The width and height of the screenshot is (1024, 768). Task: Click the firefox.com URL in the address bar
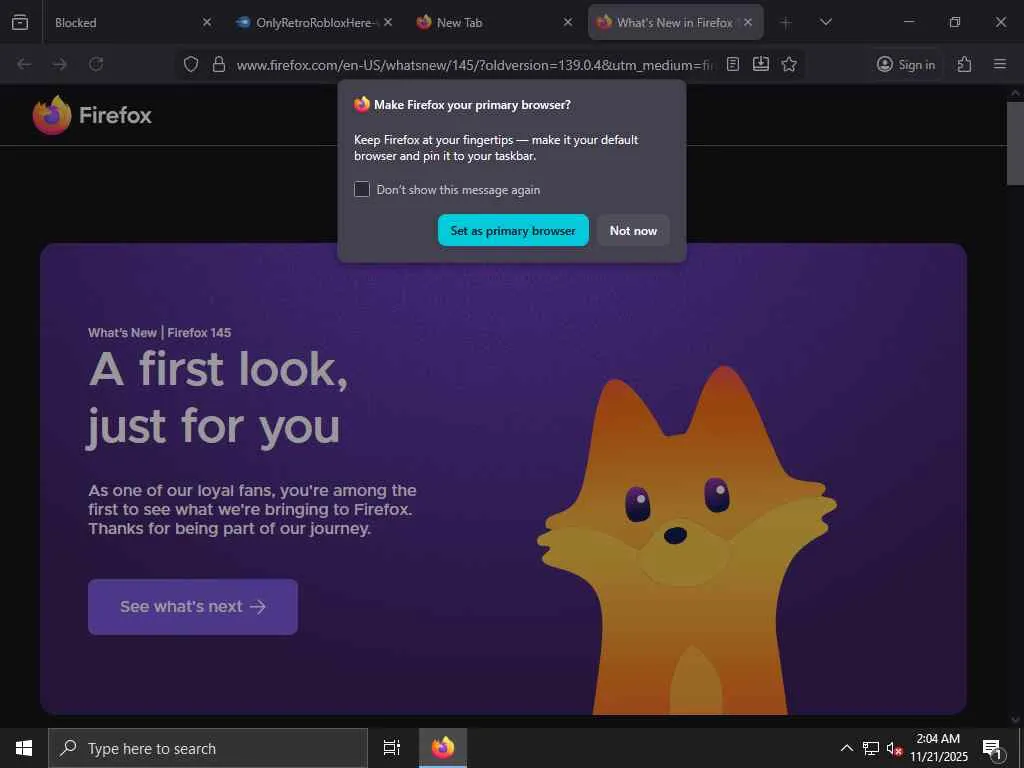(474, 65)
